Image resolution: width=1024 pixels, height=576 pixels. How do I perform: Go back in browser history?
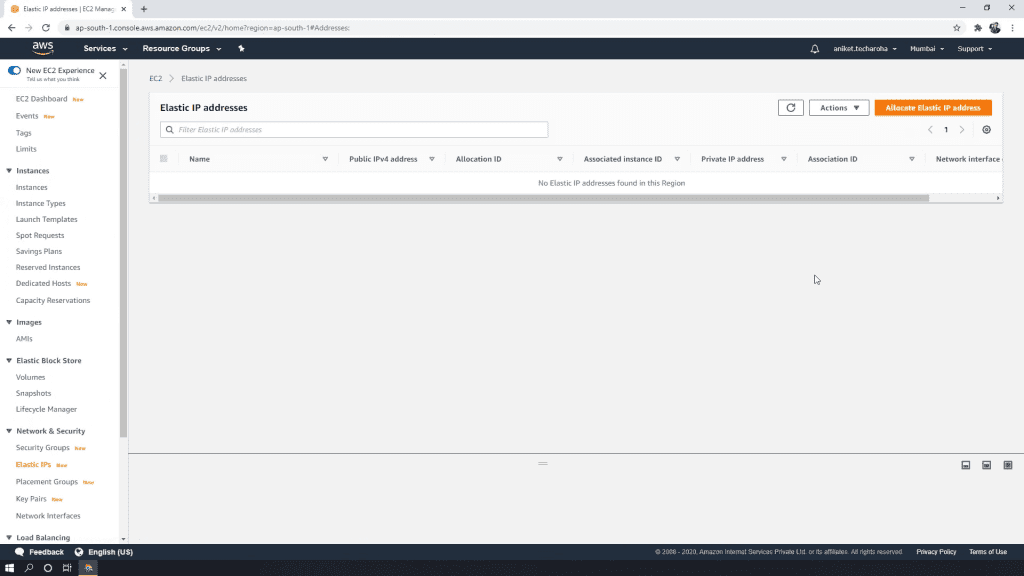point(11,27)
